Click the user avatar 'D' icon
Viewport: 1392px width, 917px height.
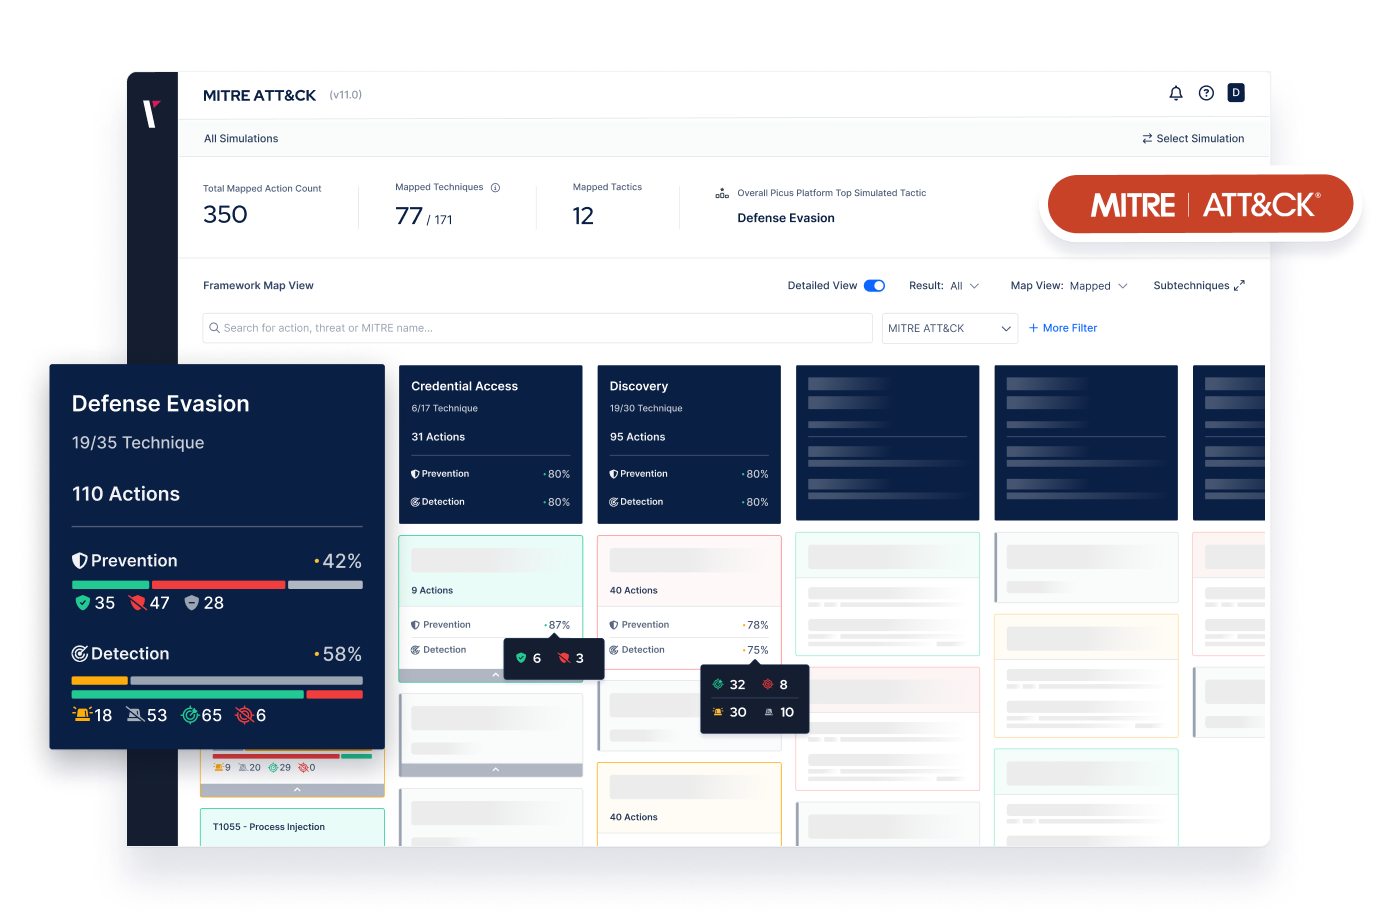pos(1236,93)
